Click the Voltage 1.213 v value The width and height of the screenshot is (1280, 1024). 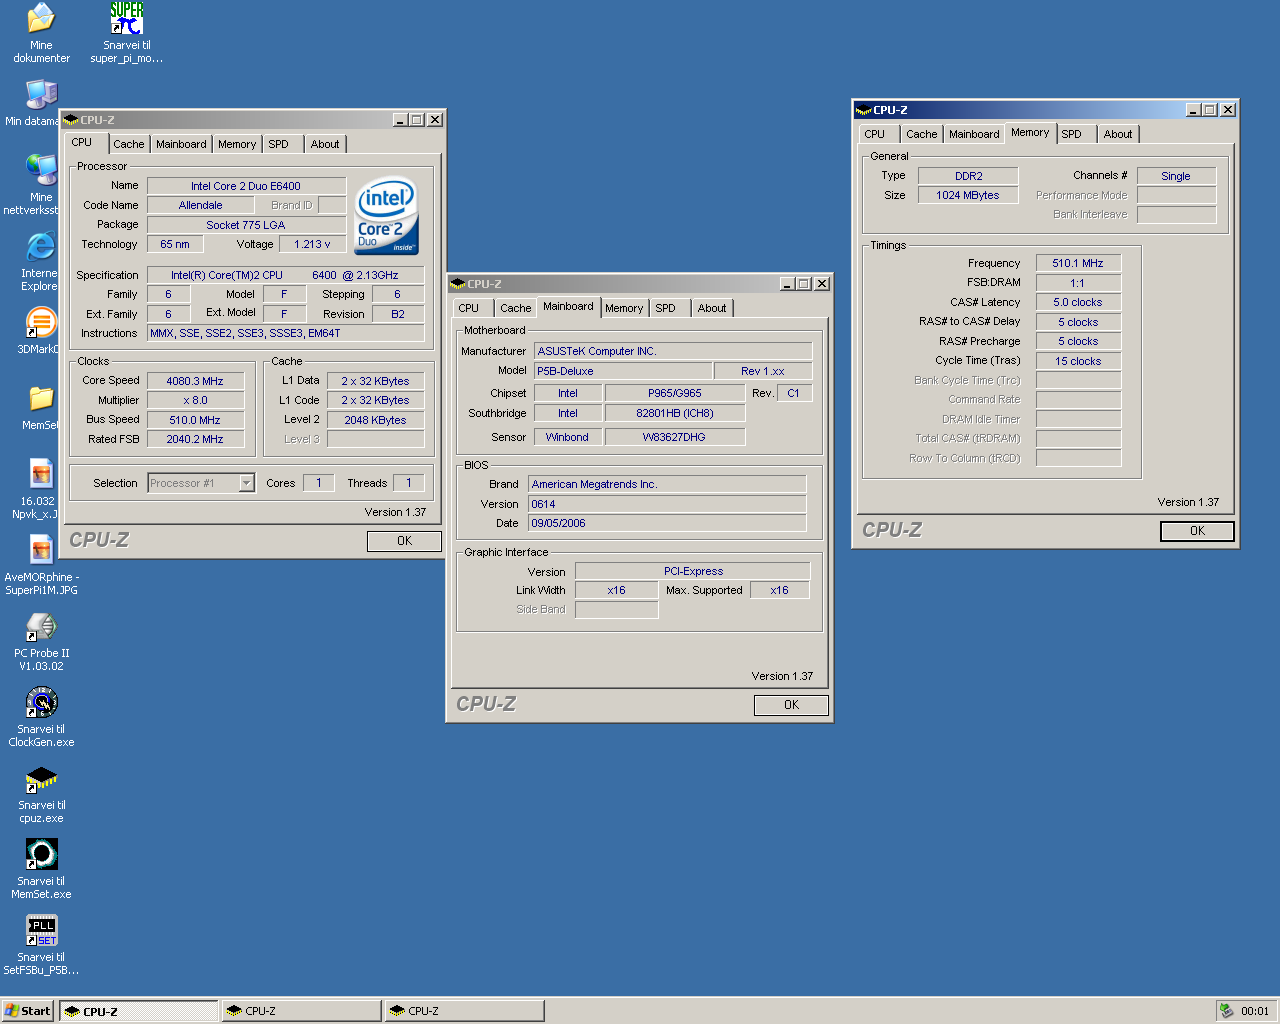tap(312, 244)
